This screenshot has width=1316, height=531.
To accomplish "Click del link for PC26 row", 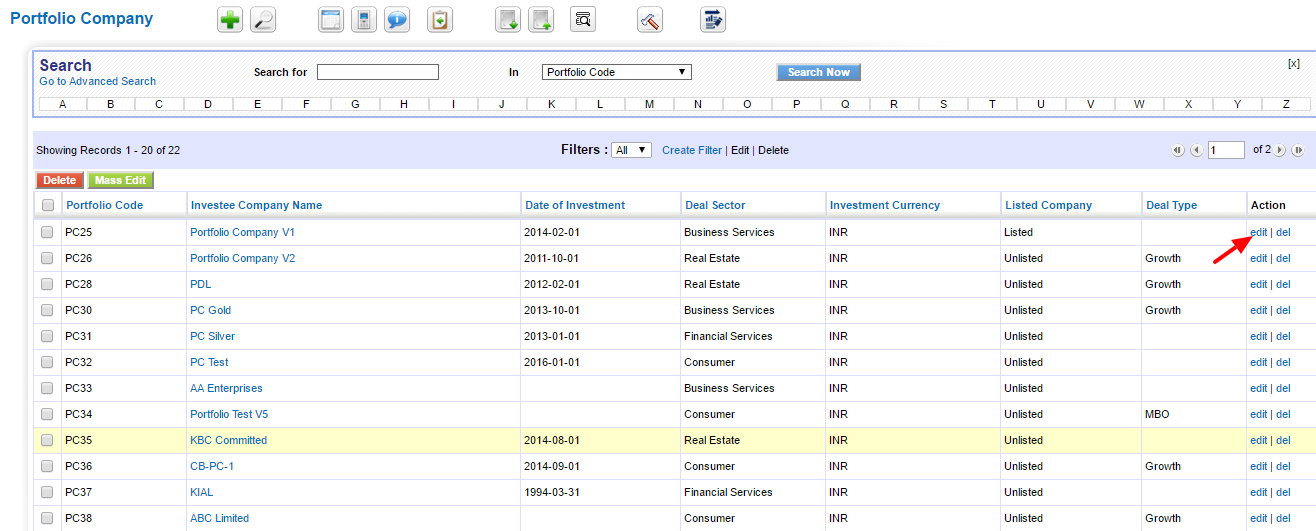I will point(1283,258).
